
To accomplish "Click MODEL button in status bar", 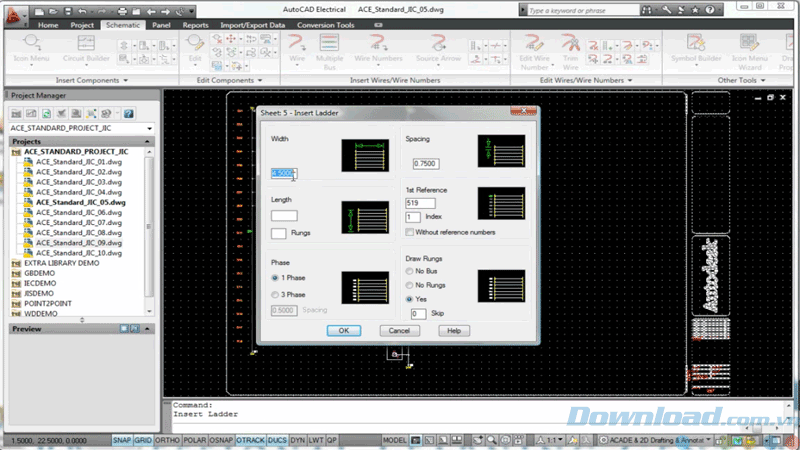I will 395,440.
